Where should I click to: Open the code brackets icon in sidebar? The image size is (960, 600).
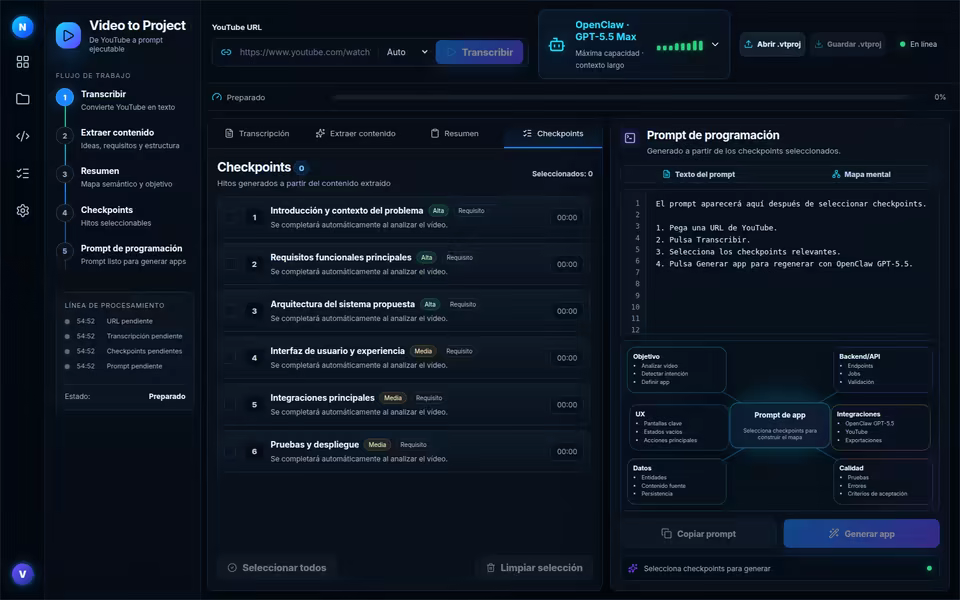pyautogui.click(x=23, y=136)
